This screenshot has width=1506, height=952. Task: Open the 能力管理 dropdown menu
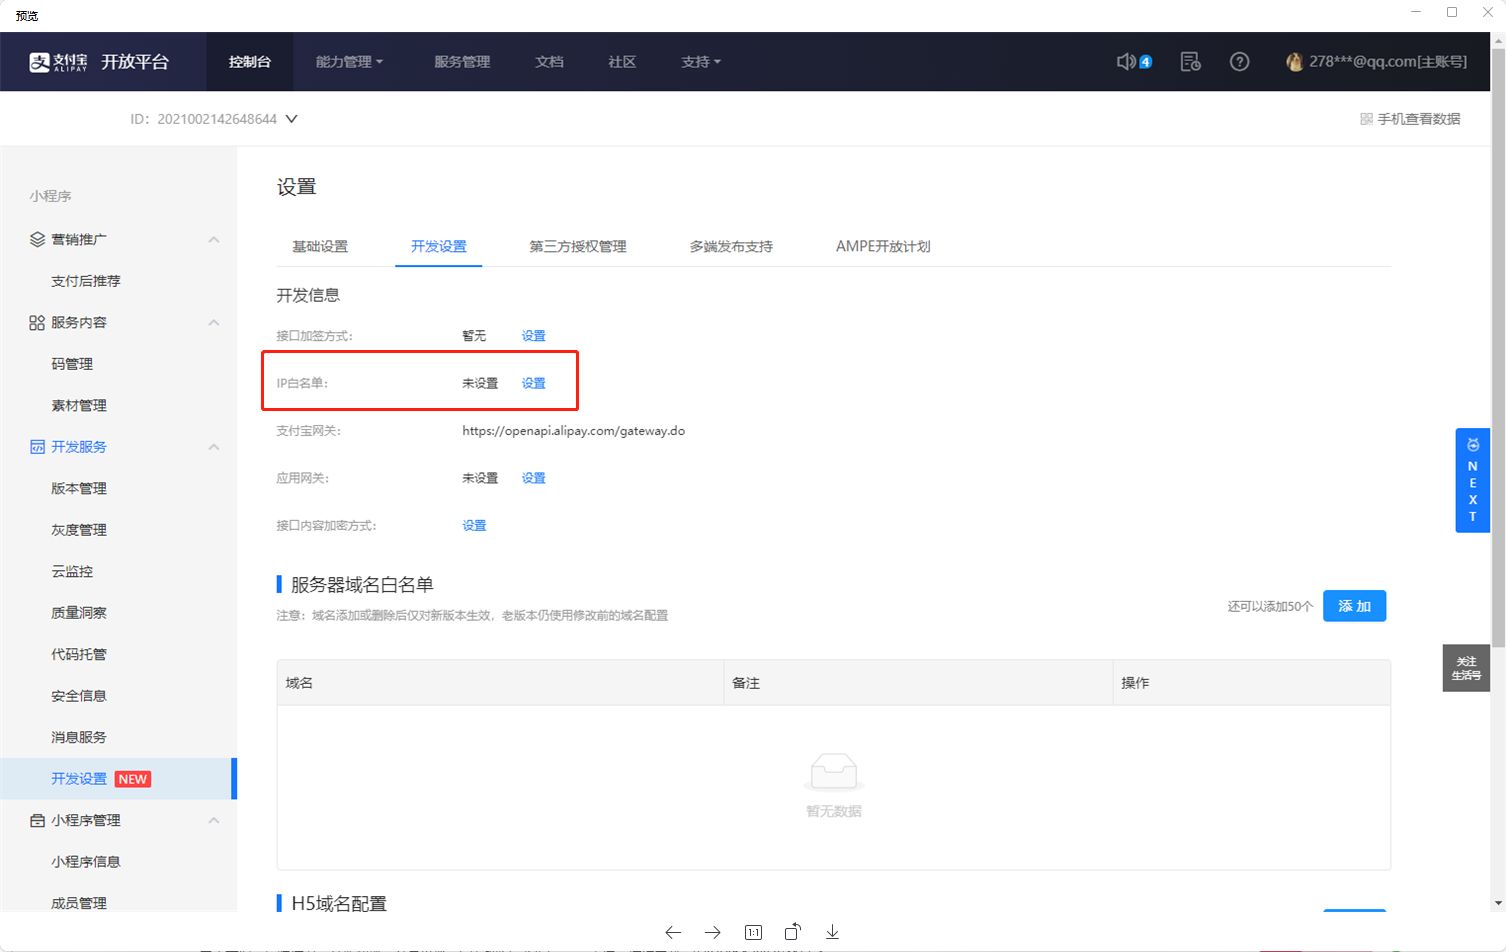pos(349,62)
